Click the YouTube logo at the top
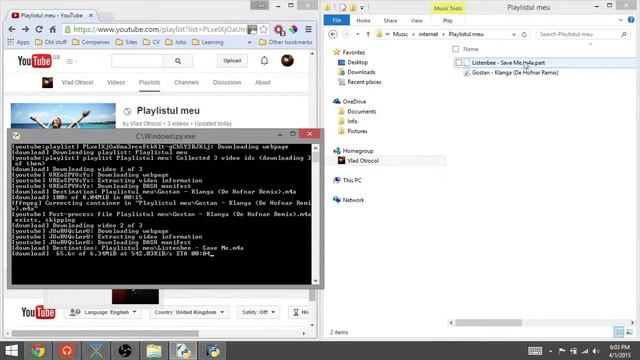Screen dimensions: 640x360 (35, 61)
